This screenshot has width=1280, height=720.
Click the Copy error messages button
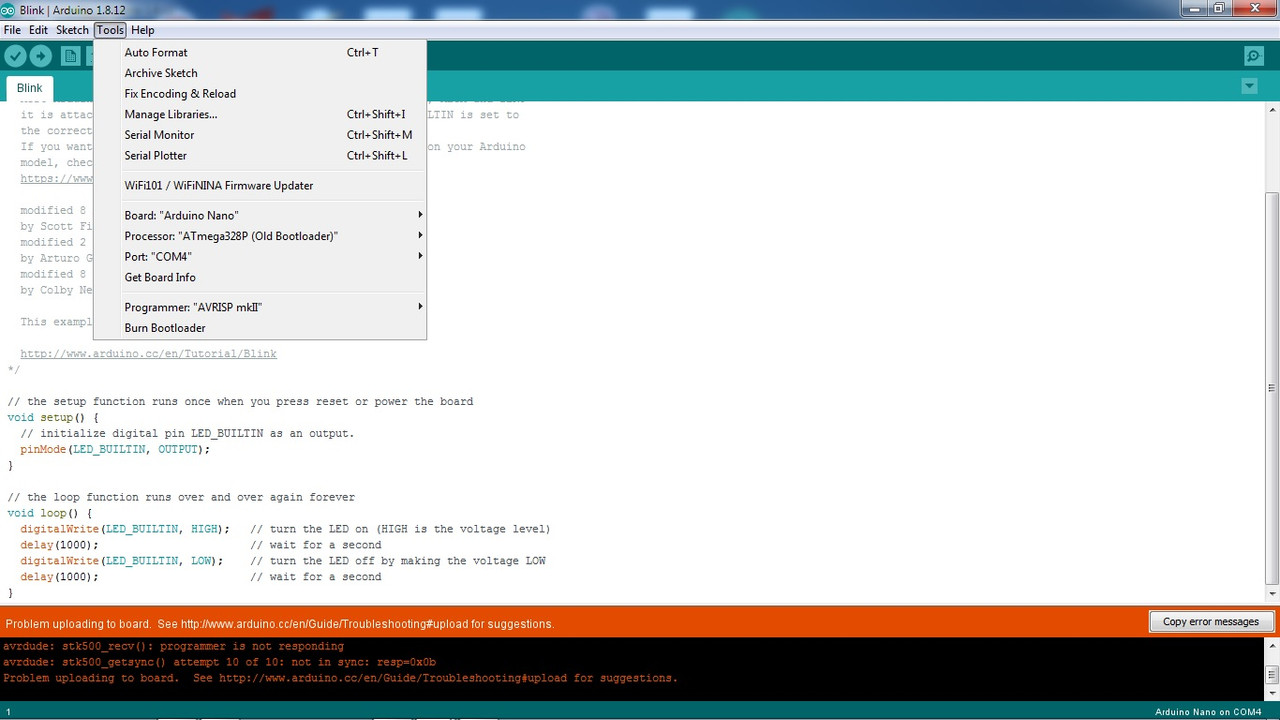1210,622
